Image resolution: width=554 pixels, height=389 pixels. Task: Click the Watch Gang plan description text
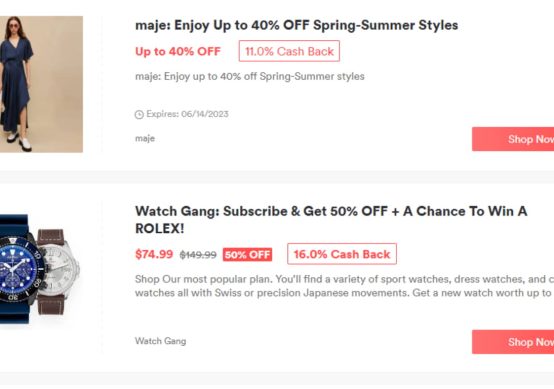point(344,286)
